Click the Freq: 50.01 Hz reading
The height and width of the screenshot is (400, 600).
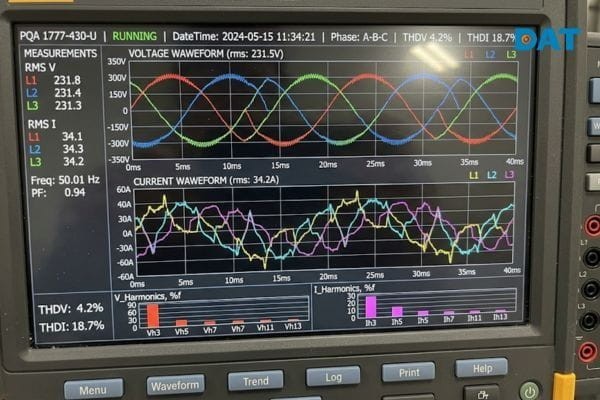point(65,180)
